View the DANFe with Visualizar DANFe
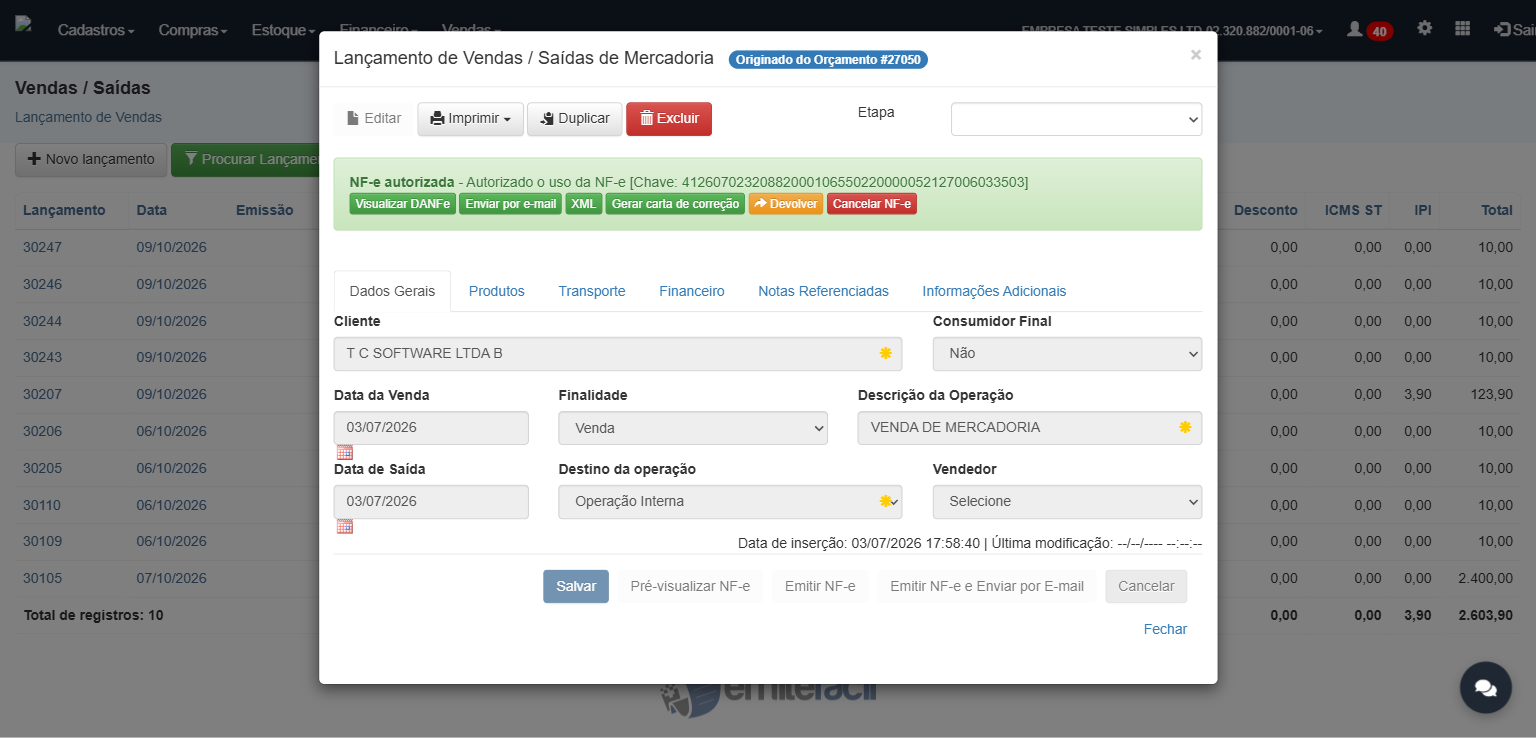Viewport: 1536px width, 738px height. 403,204
